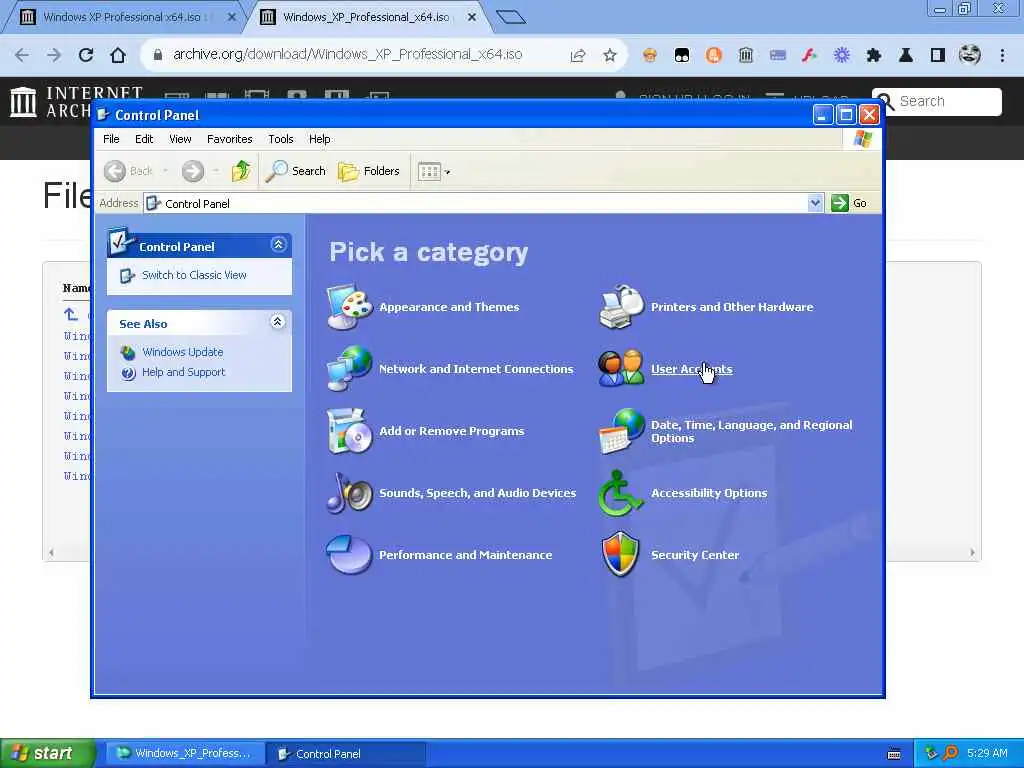Open Date, Time, Language globe-calendar icon
This screenshot has width=1024, height=768.
(x=621, y=430)
